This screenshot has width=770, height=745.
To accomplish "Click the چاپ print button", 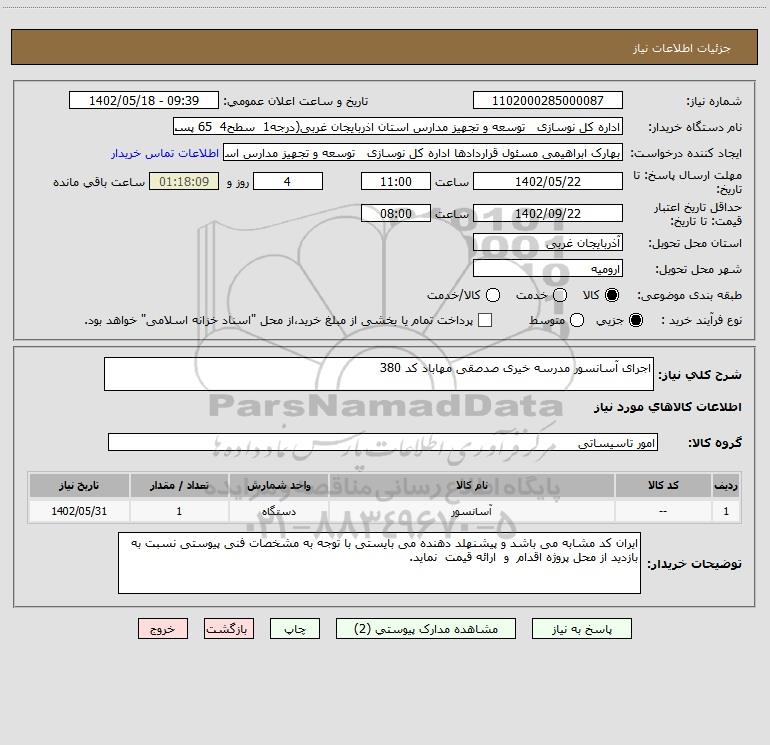I will point(295,629).
